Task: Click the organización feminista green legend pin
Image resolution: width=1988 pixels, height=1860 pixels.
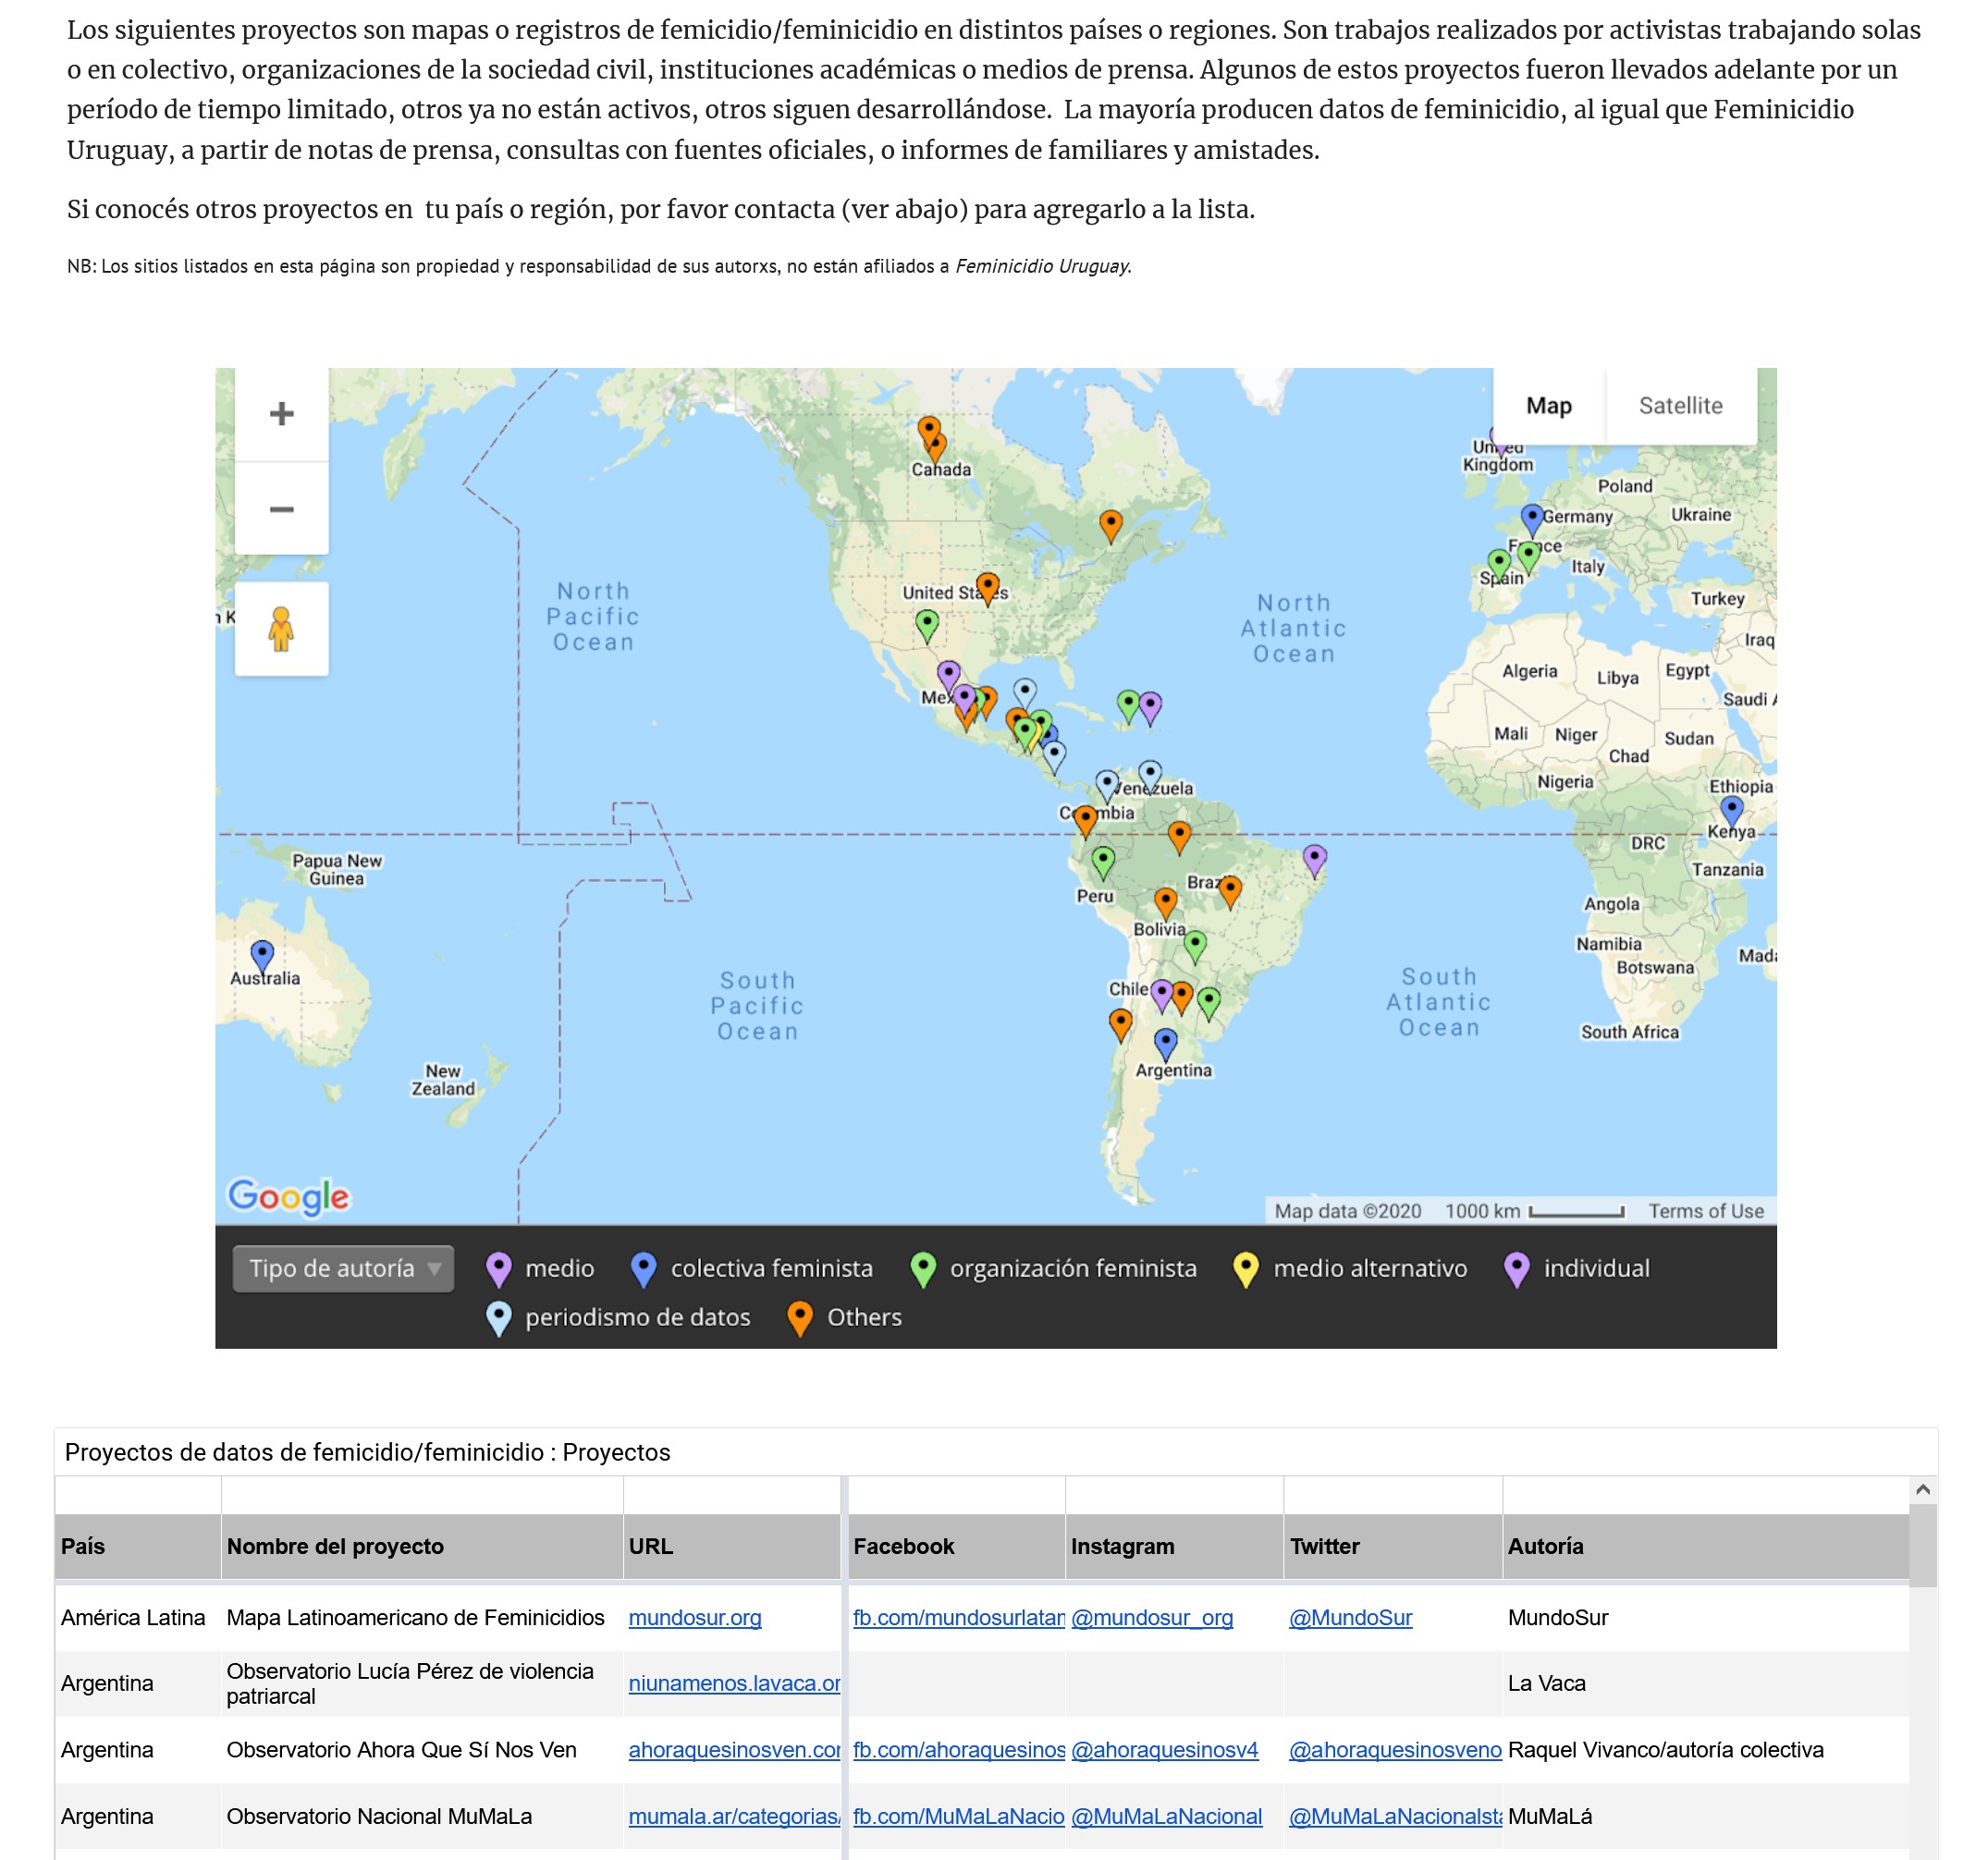Action: coord(924,1270)
